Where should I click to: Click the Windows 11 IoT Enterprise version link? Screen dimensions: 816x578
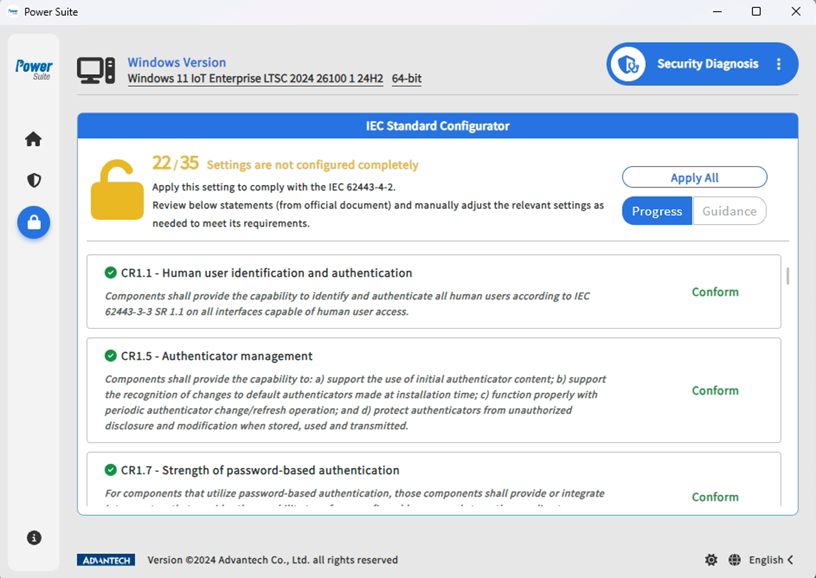coord(255,79)
